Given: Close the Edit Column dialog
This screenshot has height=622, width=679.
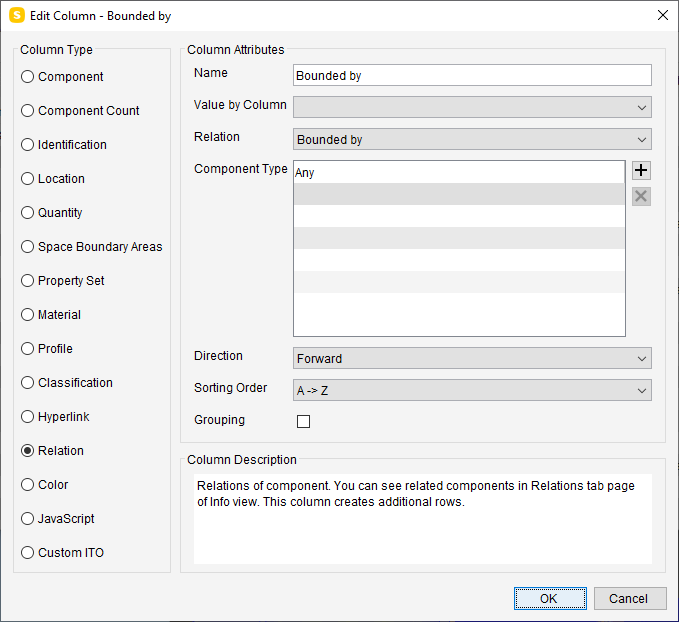Looking at the screenshot, I should pyautogui.click(x=663, y=16).
